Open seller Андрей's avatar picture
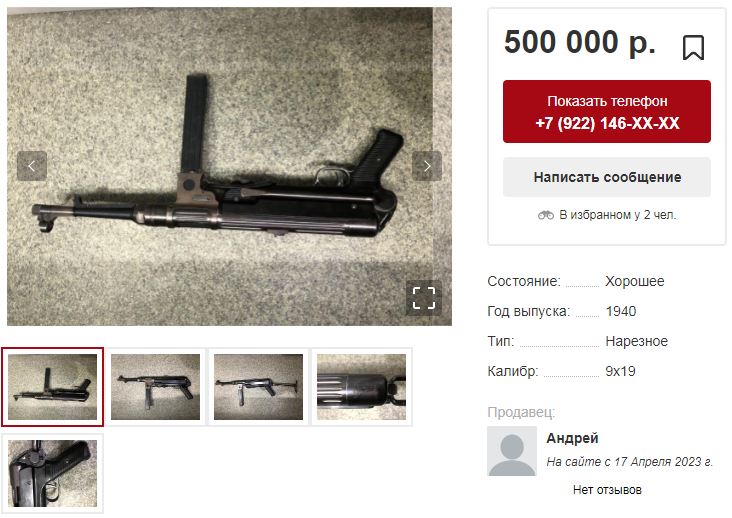This screenshot has height=518, width=732. [512, 451]
